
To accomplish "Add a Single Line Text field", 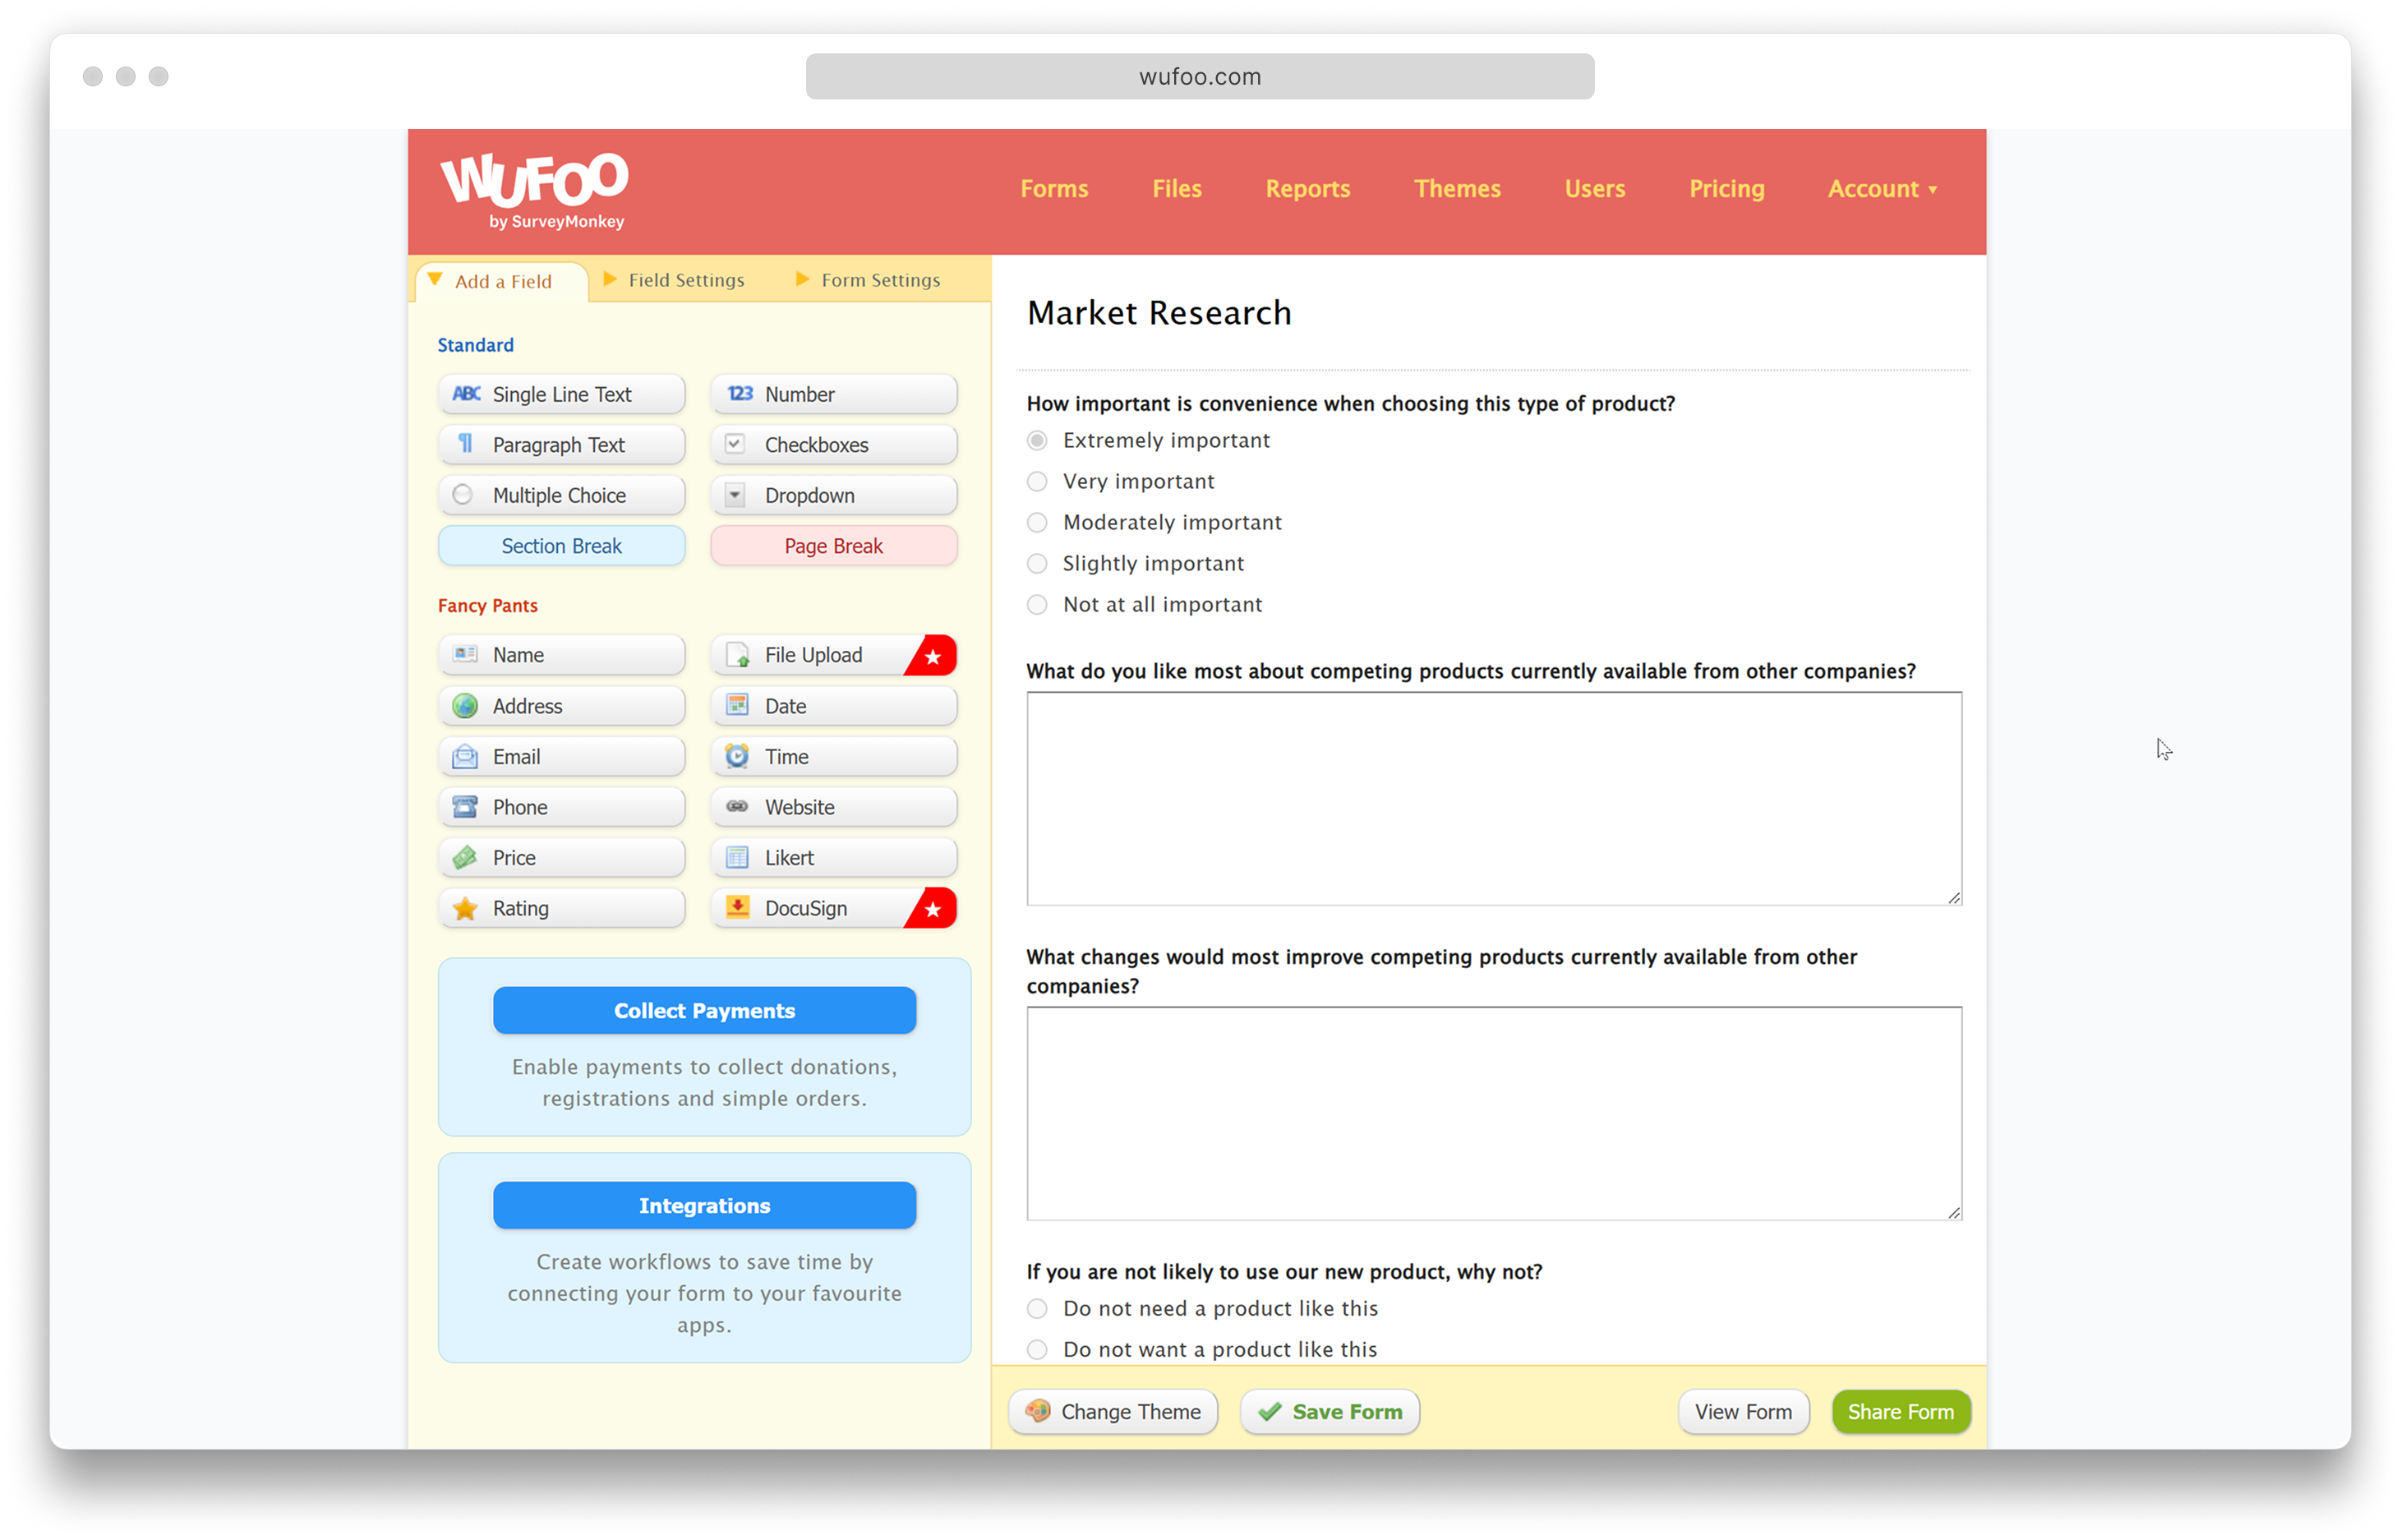I will pos(561,394).
